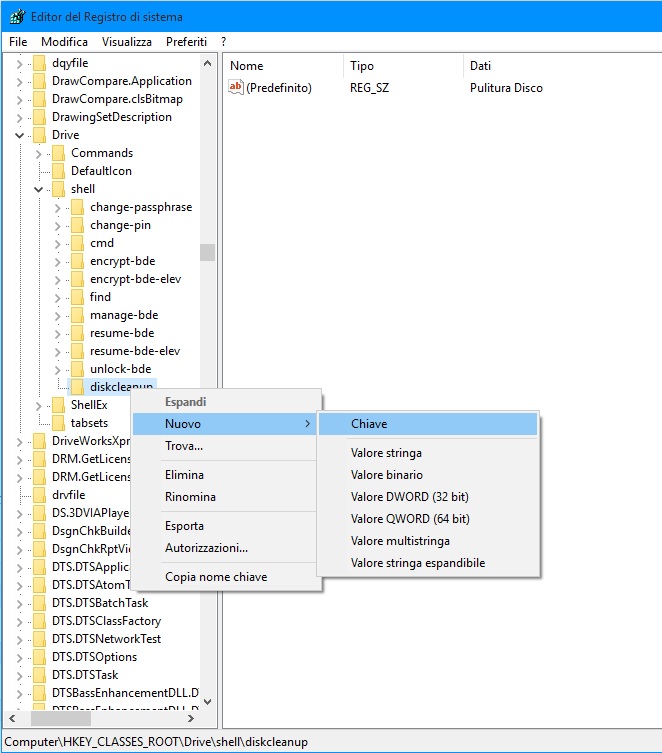
Task: Click the Dati column header
Action: (563, 66)
